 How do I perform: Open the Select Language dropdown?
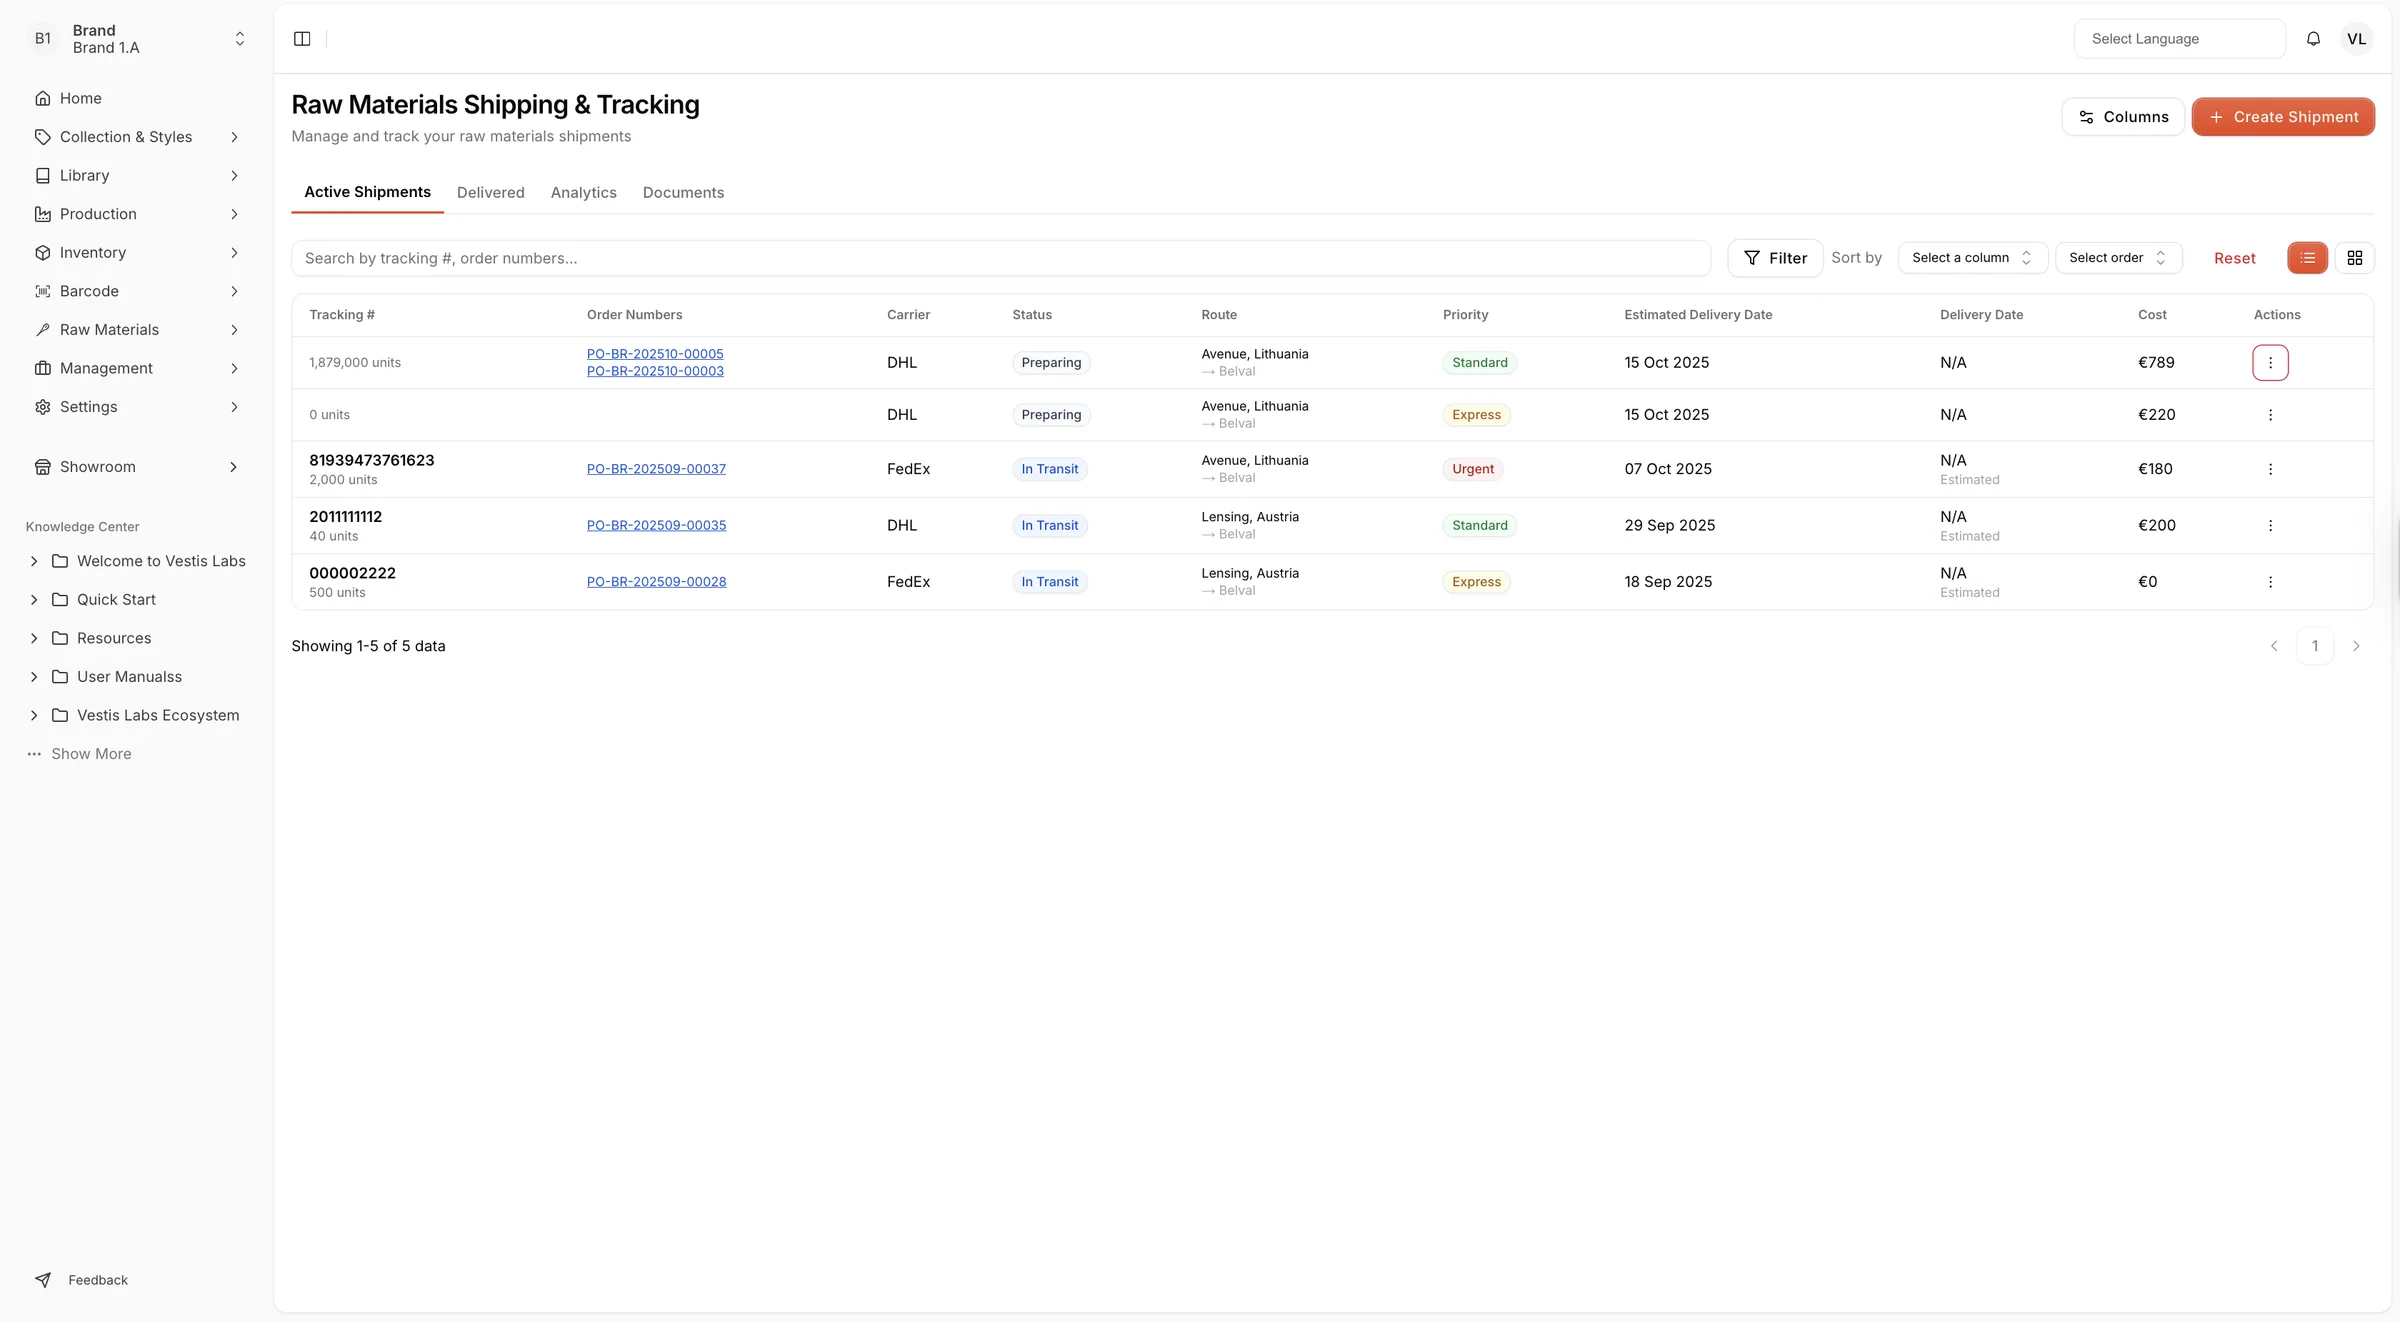[2179, 39]
